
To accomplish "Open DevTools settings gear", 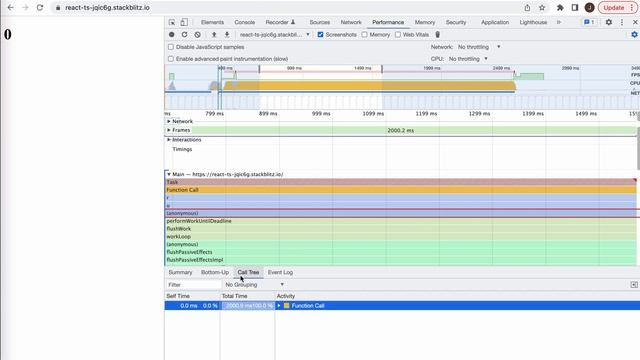I will (609, 22).
